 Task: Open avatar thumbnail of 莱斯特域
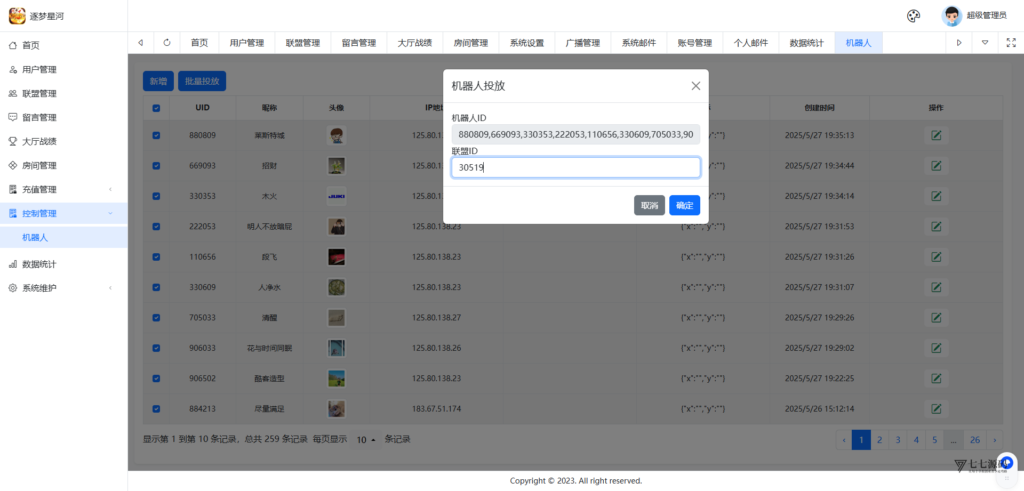[336, 135]
